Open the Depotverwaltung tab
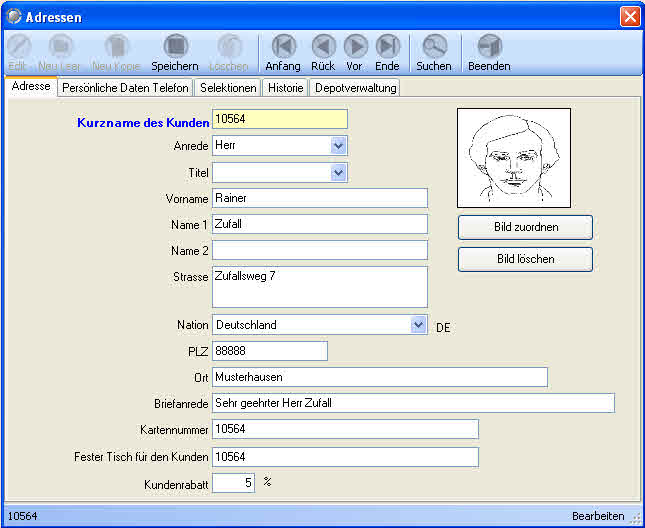Image resolution: width=645 pixels, height=528 pixels. (355, 88)
